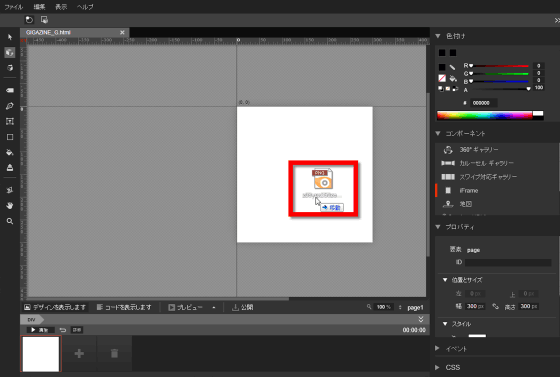This screenshot has width=560, height=377.
Task: Select the Hand pan tool
Action: [x=10, y=206]
